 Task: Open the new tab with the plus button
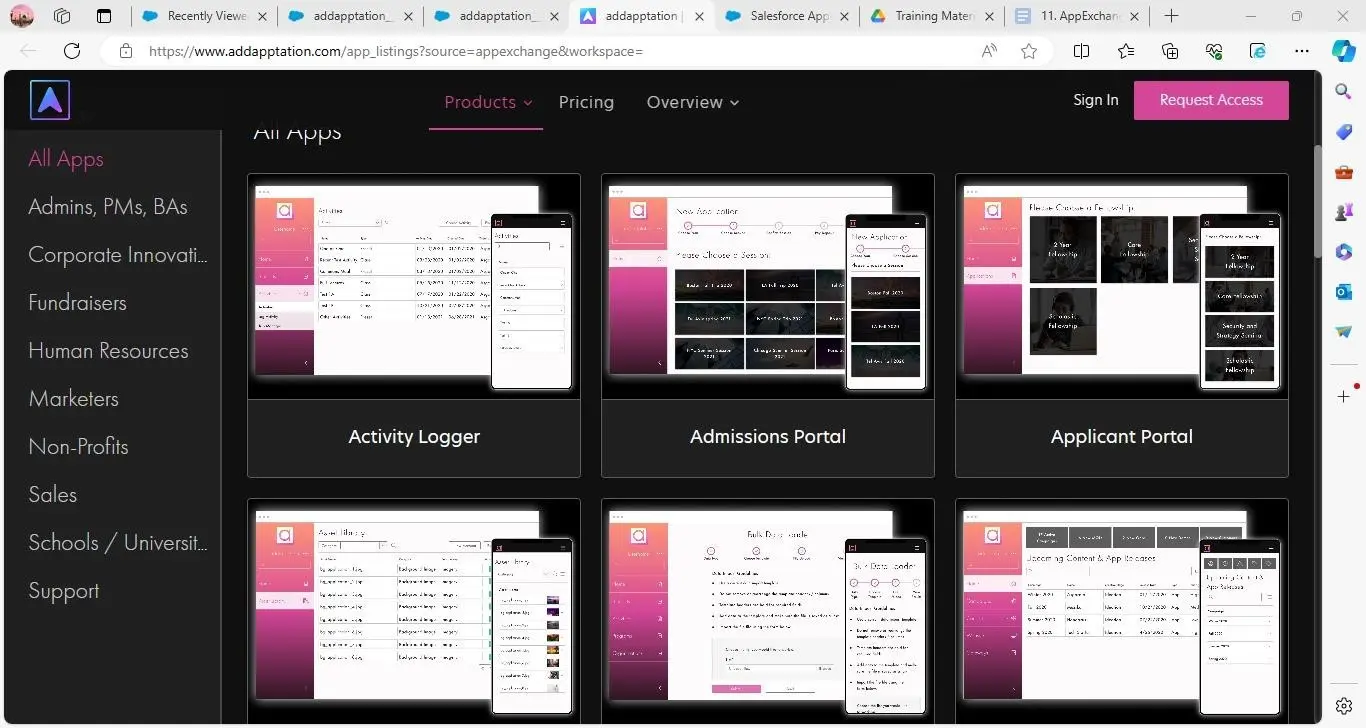(1171, 16)
